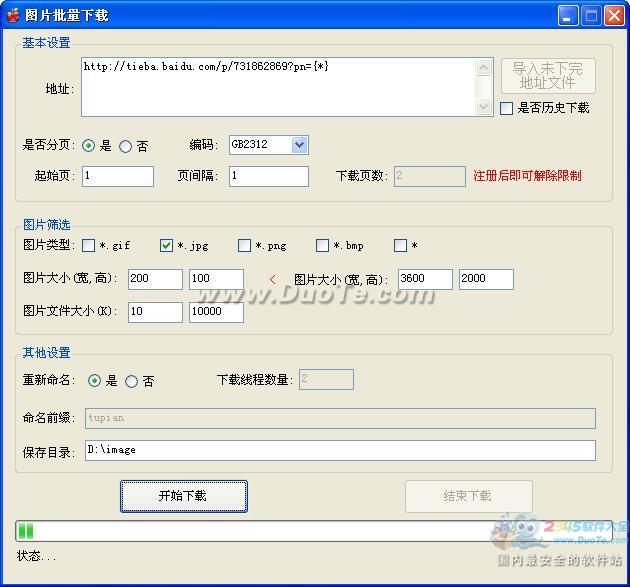Open the 编码 GB2312 encoding dropdown
Viewport: 630px width, 587px height.
tap(299, 145)
